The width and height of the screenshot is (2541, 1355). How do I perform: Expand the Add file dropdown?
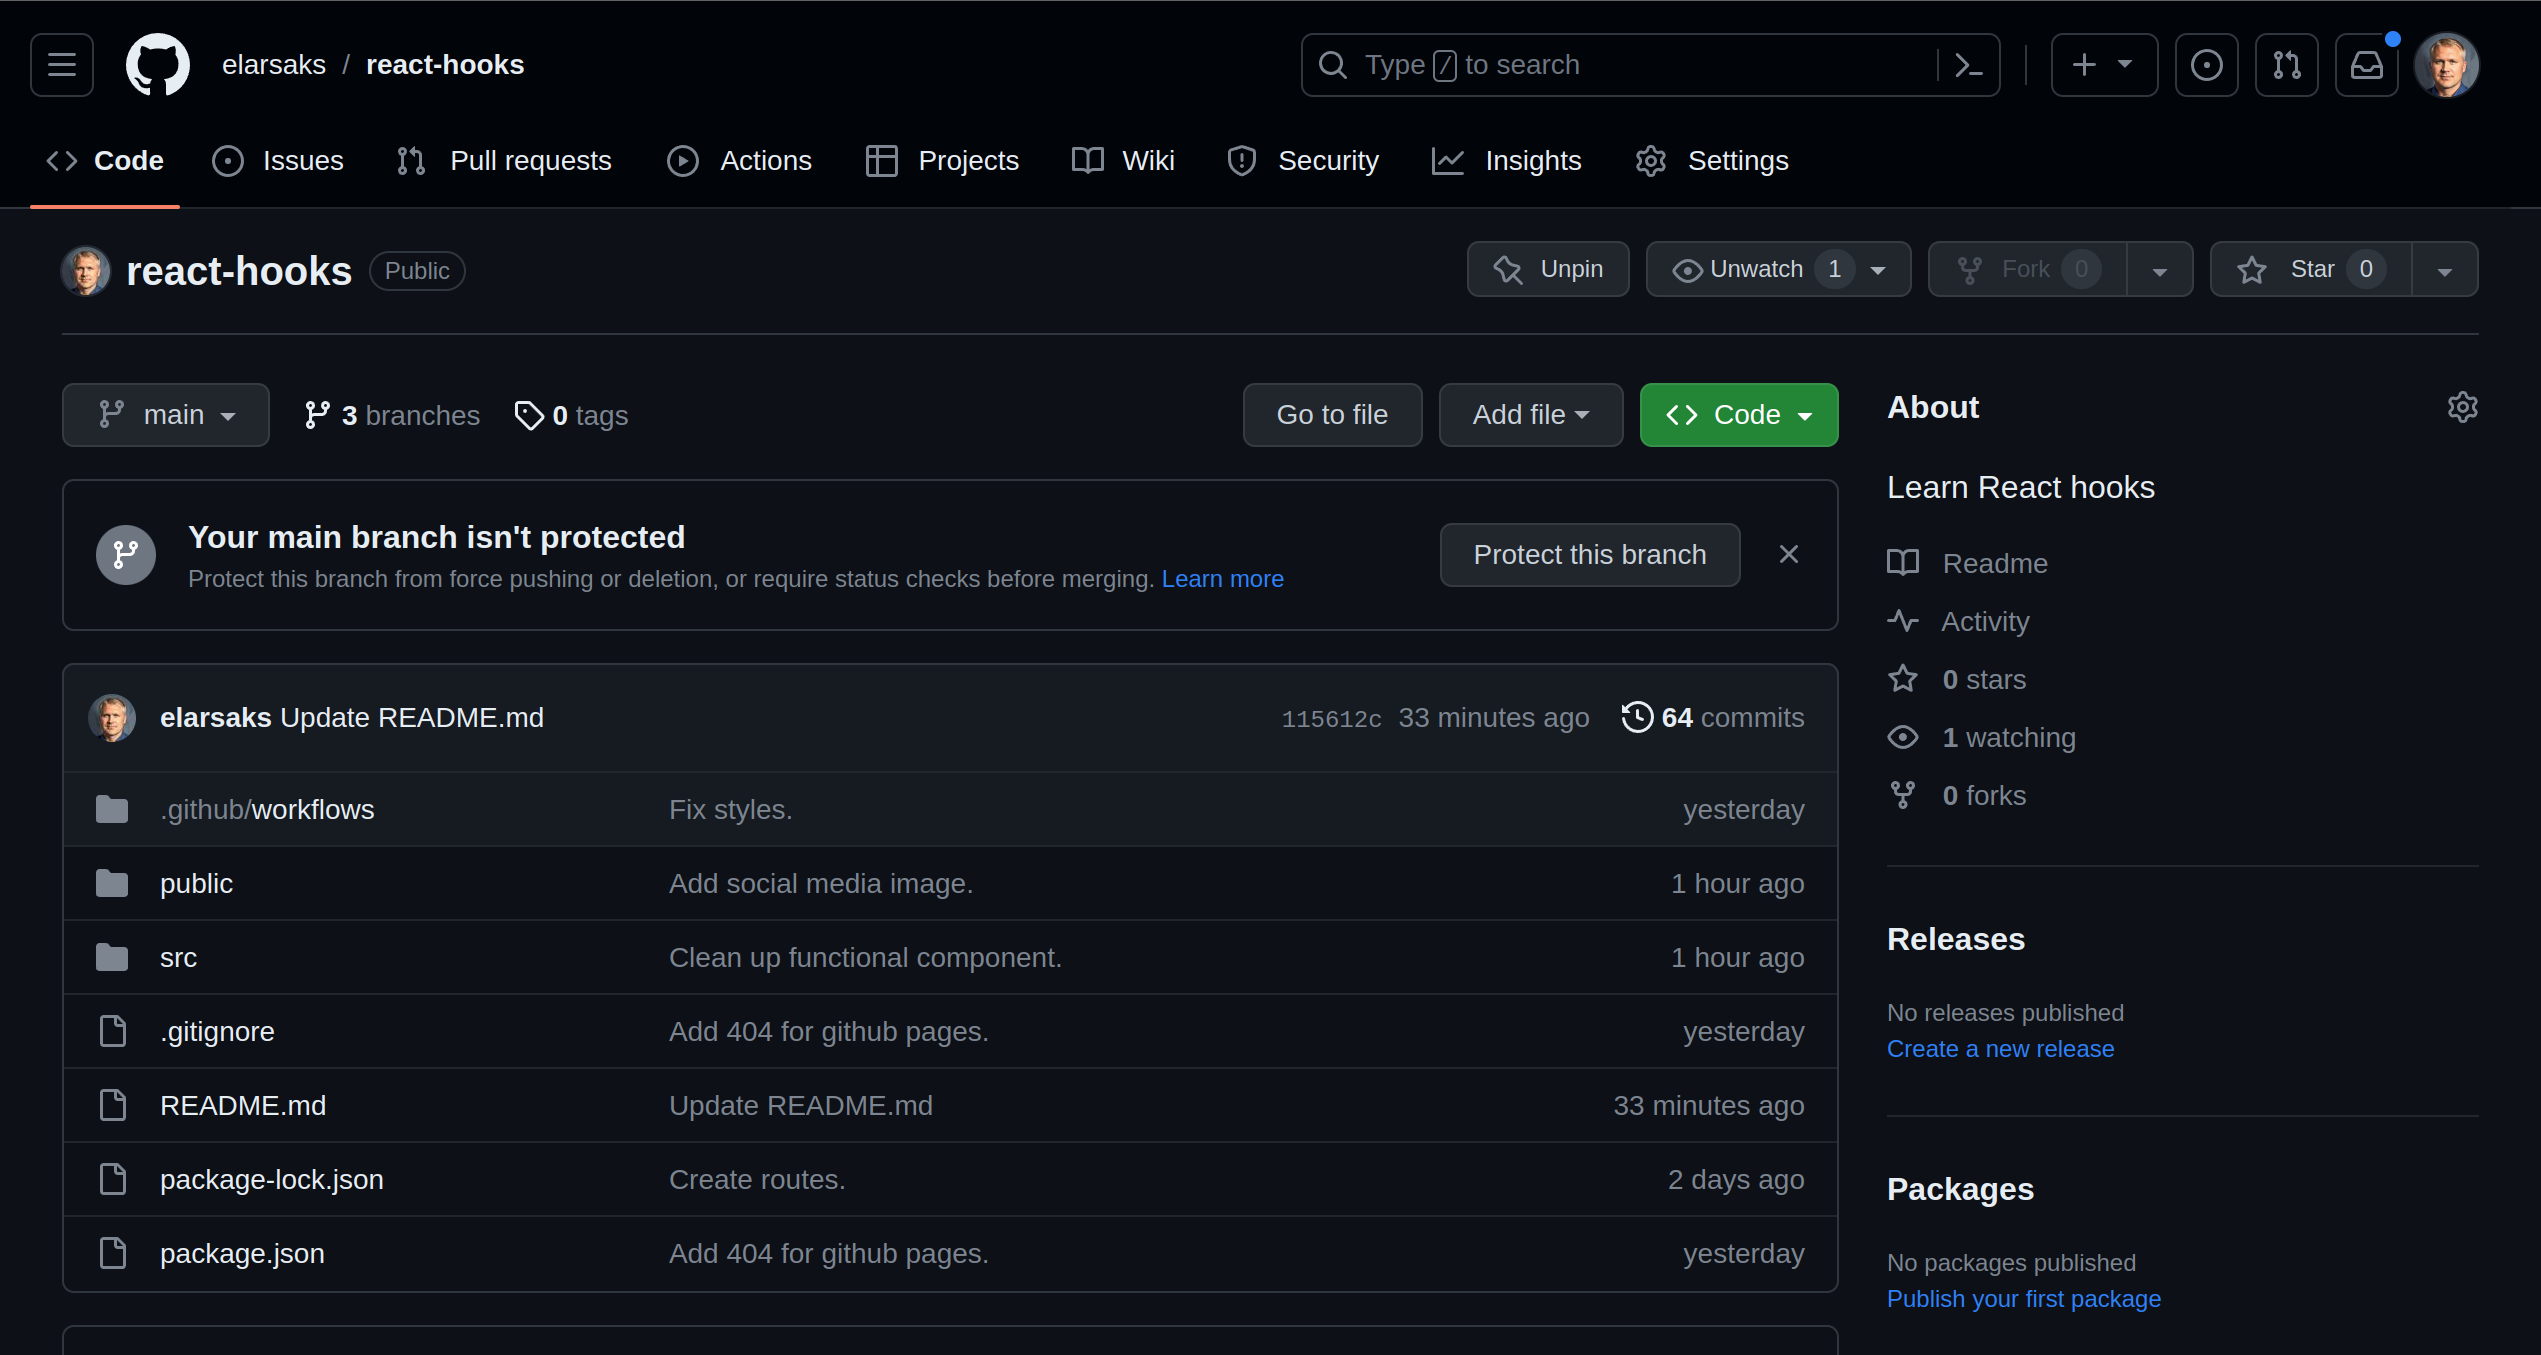coord(1531,415)
